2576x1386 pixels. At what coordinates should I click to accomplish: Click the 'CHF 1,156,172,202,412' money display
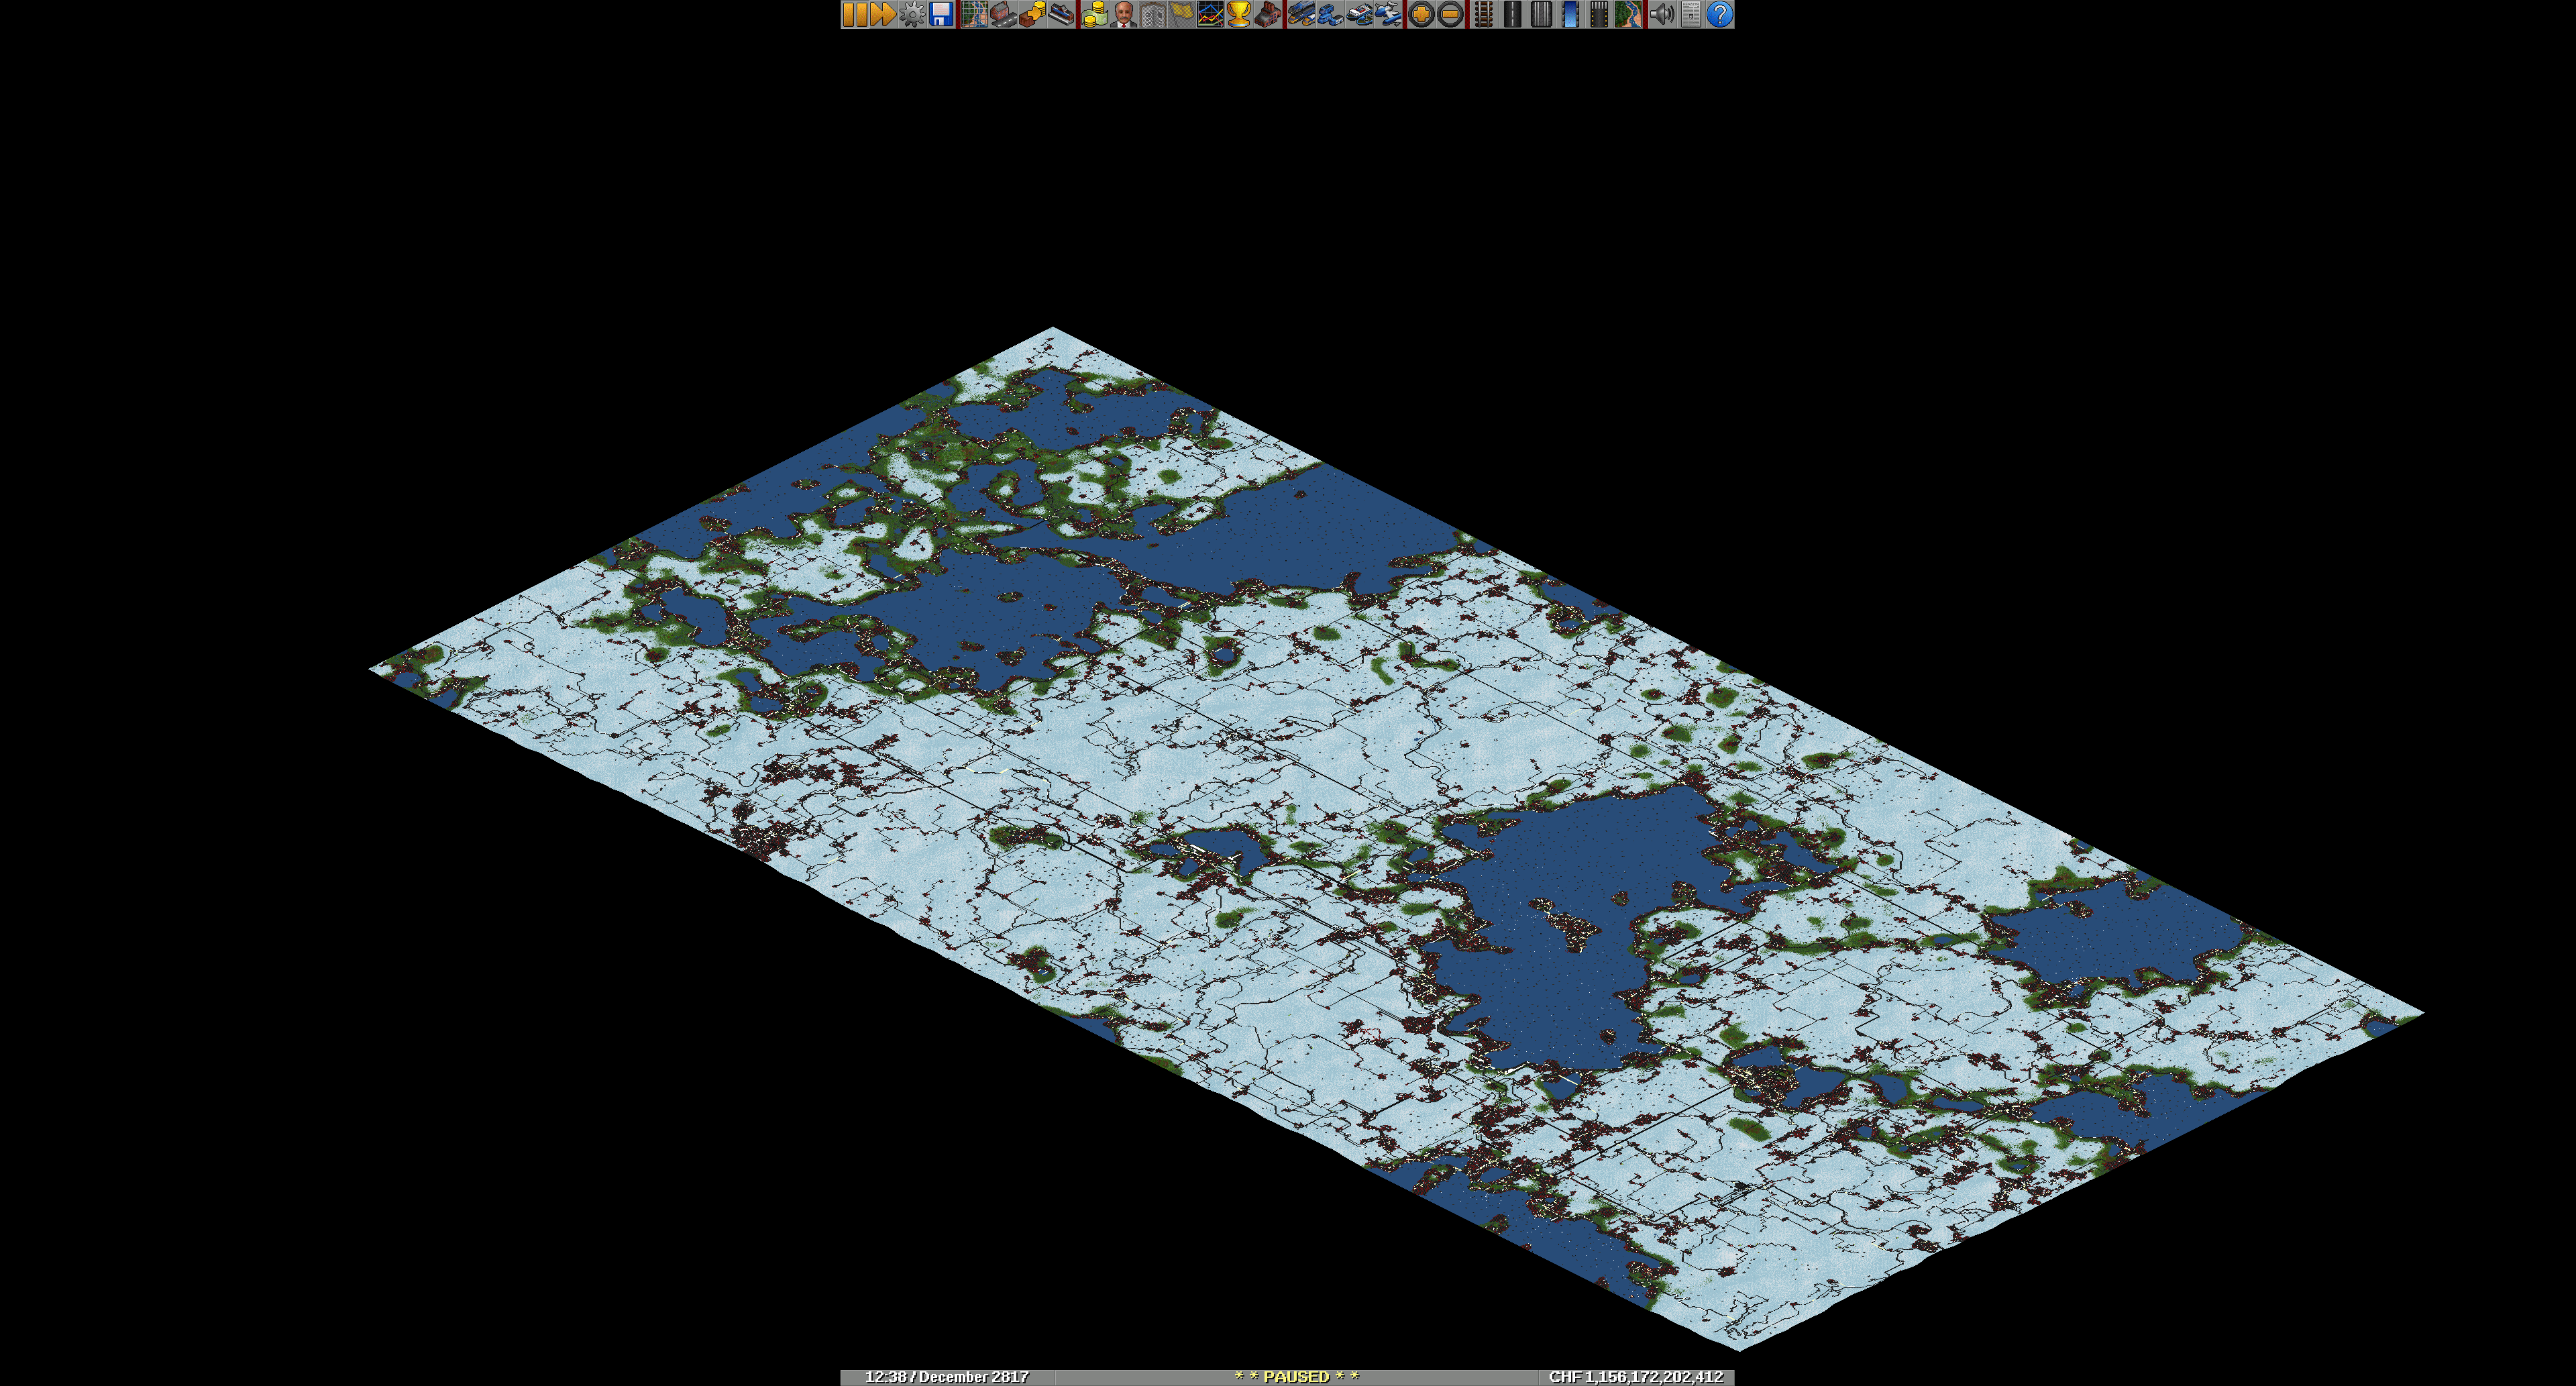(x=1636, y=1377)
